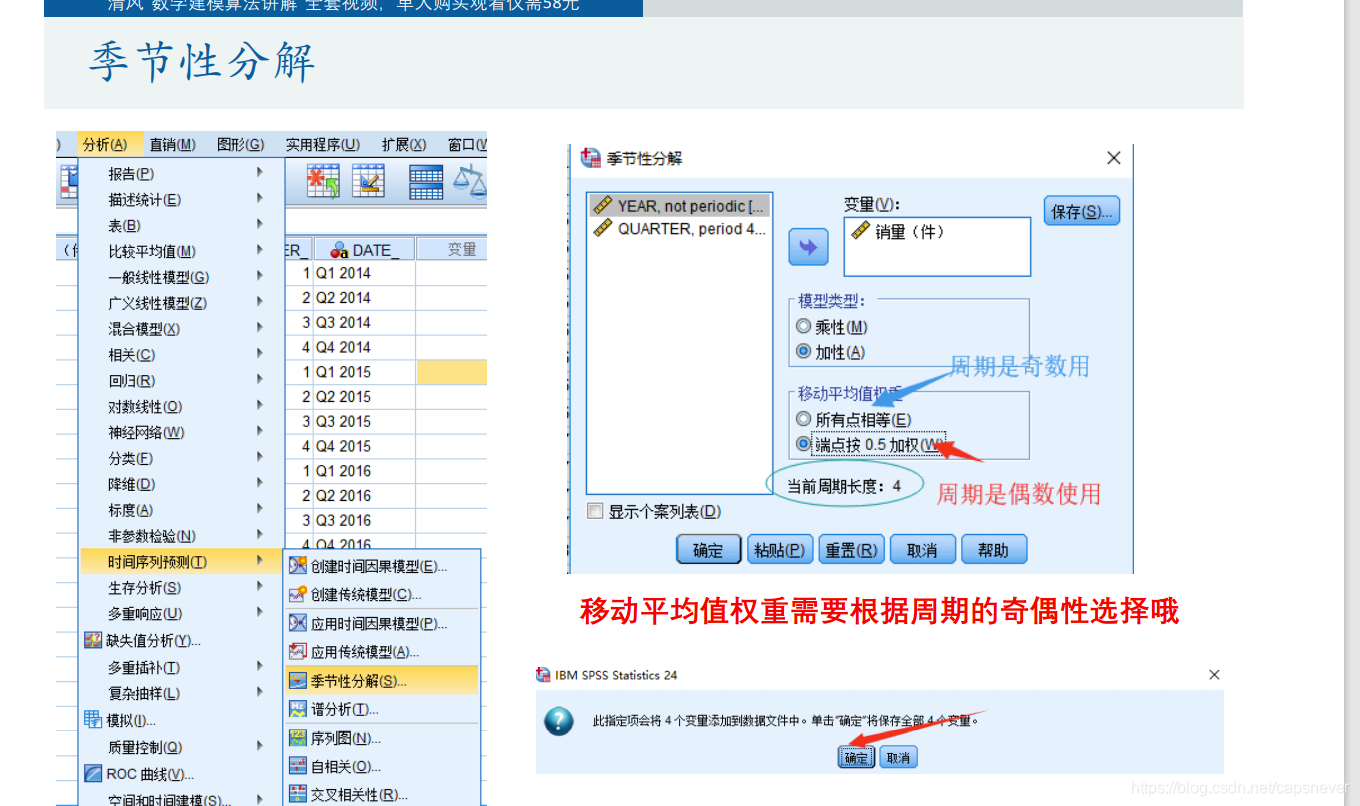Click the IBM SPSS Statistics 24 title icon
The image size is (1360, 806).
click(543, 675)
